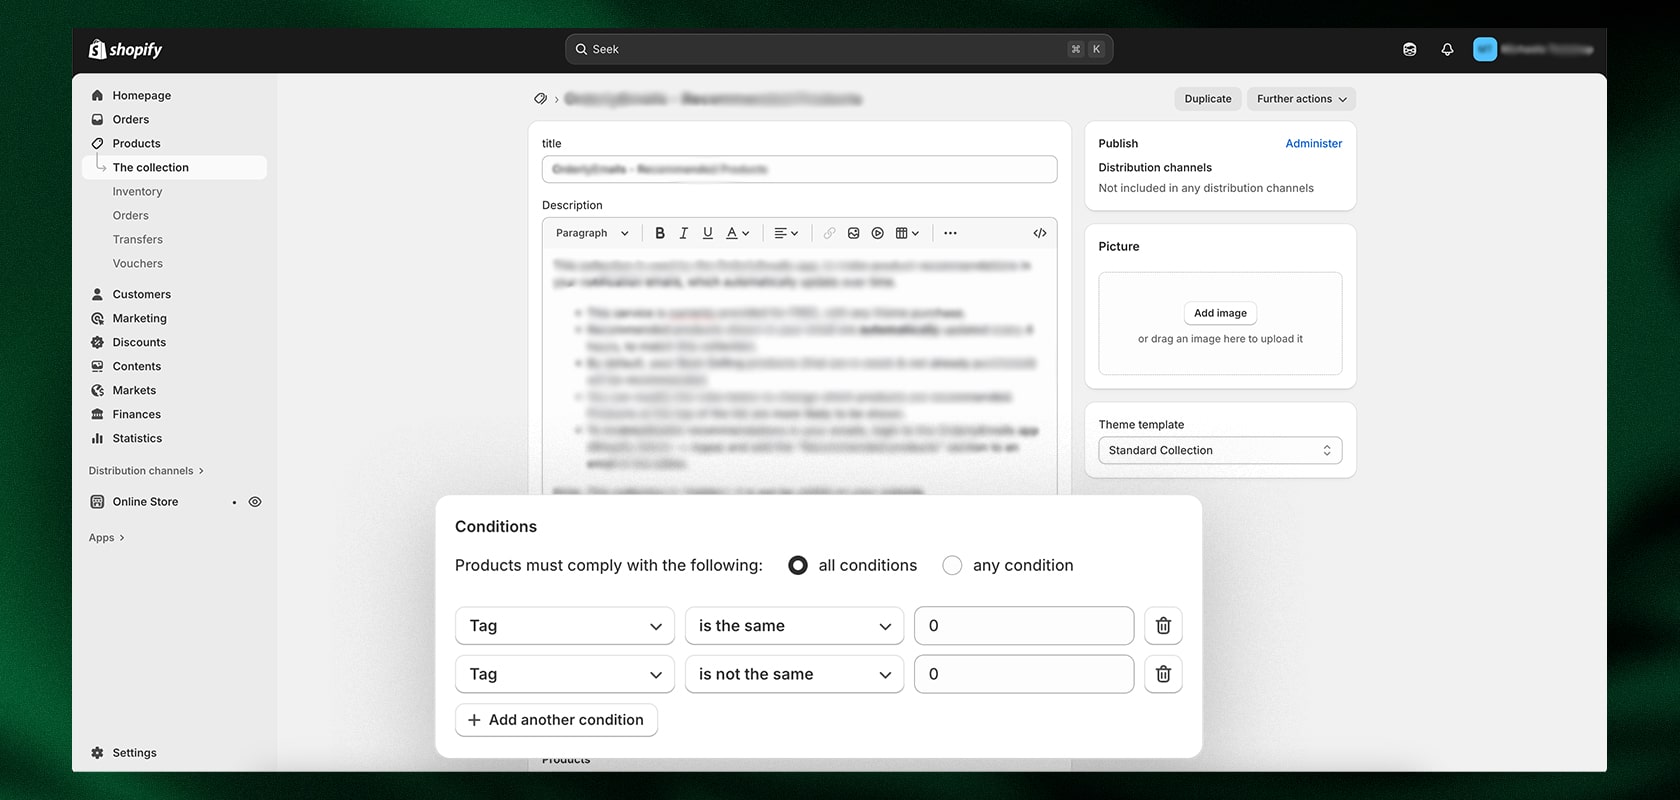This screenshot has width=1680, height=800.
Task: Open the Seek search field
Action: point(838,49)
